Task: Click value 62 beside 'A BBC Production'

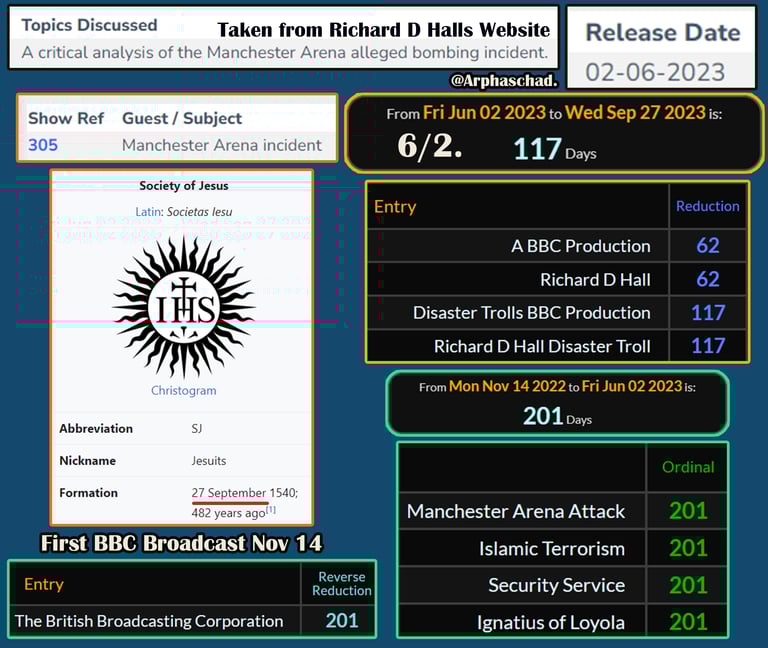Action: point(708,246)
